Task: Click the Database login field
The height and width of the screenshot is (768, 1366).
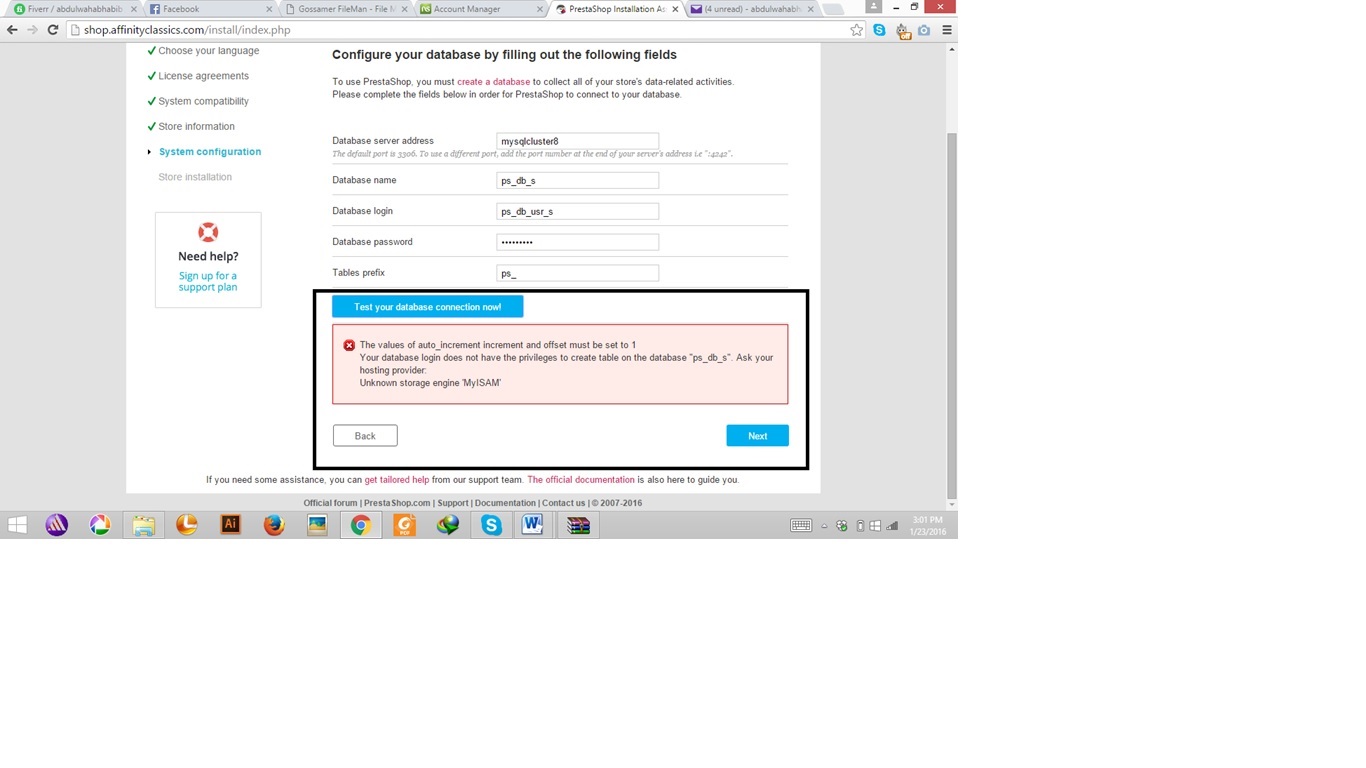Action: [578, 211]
